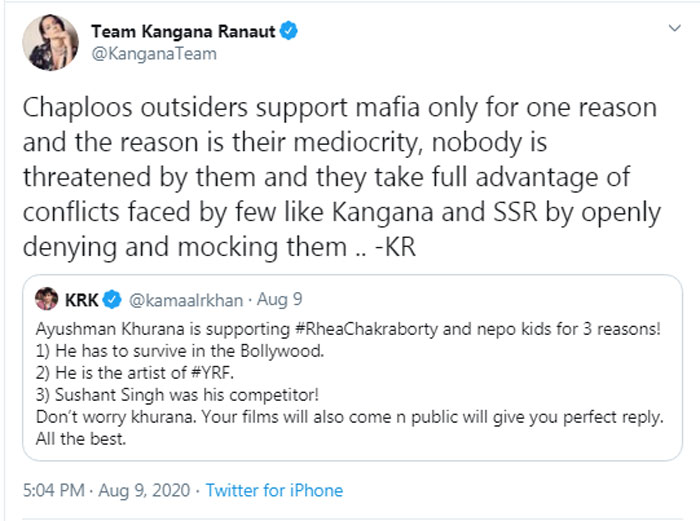Open the KRK display name in quoted tweet
The image size is (700, 521).
click(x=82, y=299)
